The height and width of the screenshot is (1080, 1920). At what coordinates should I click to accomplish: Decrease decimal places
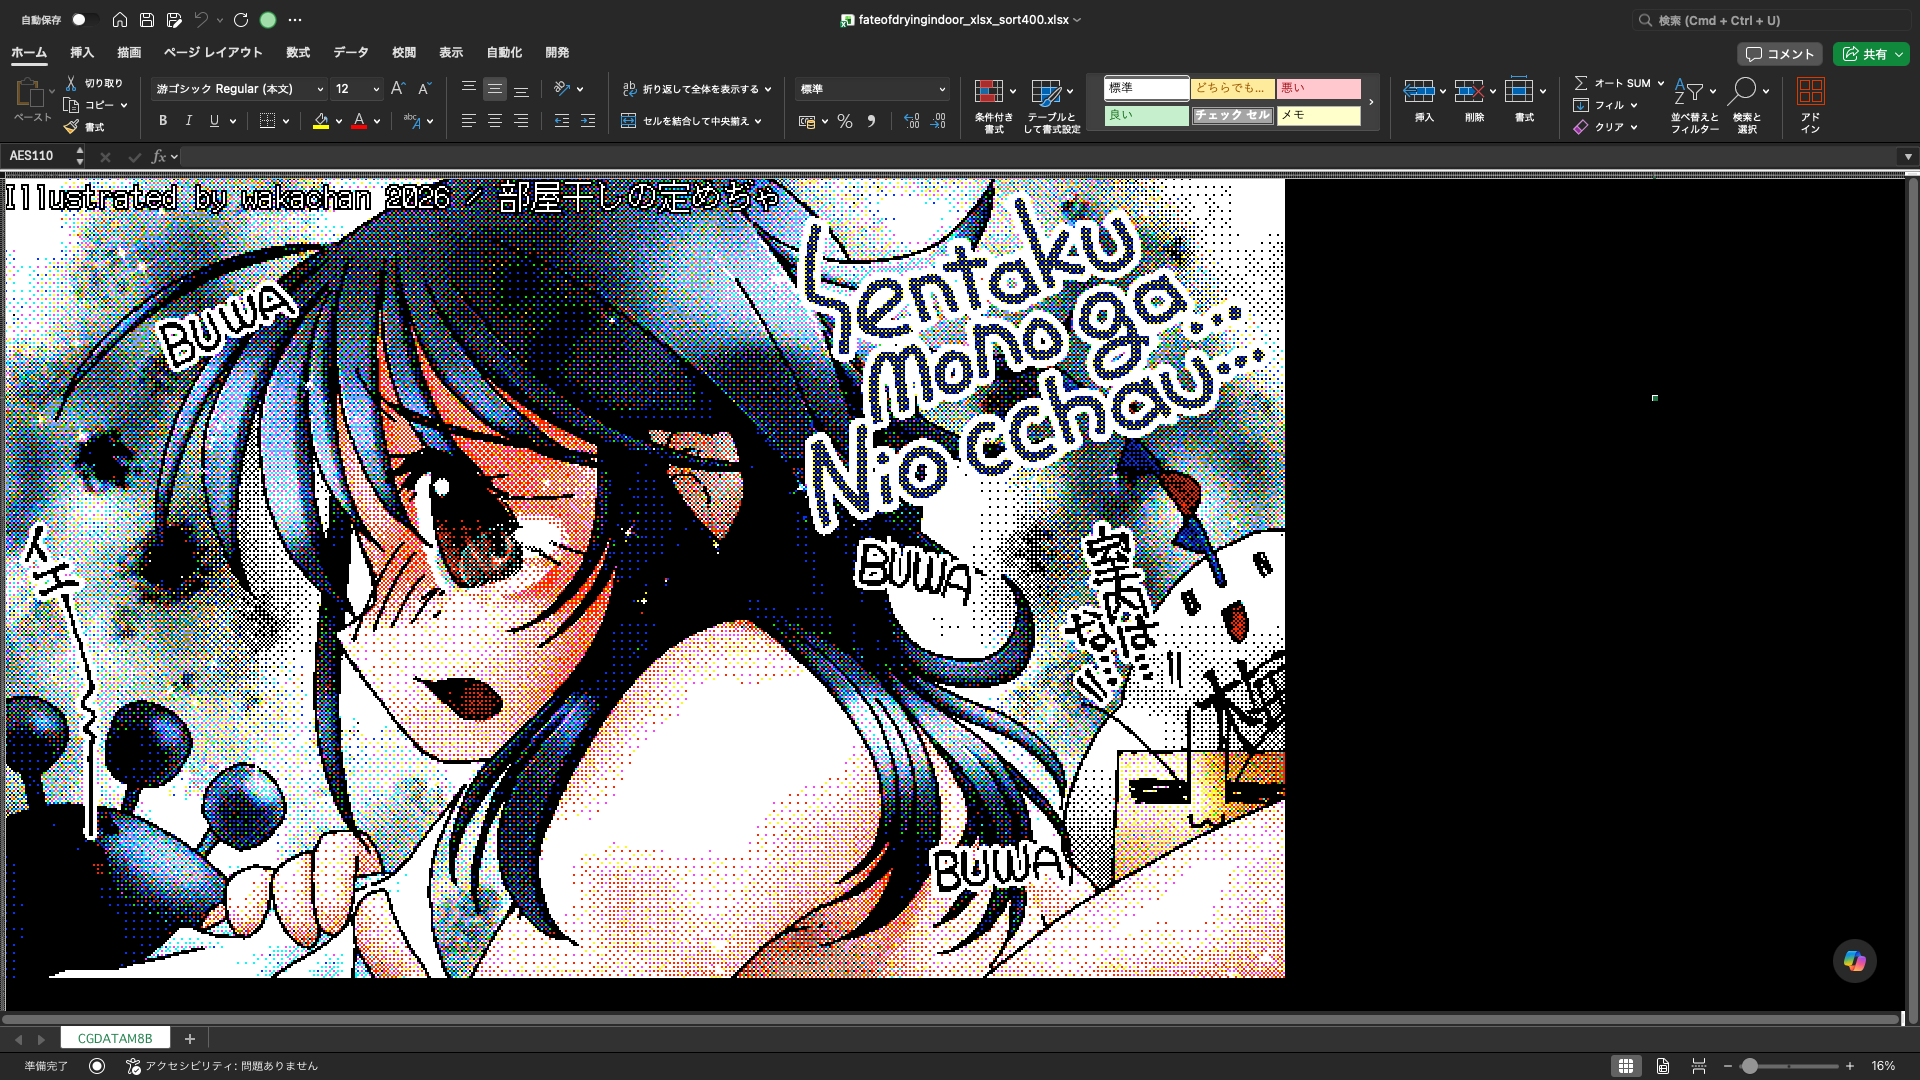(938, 121)
